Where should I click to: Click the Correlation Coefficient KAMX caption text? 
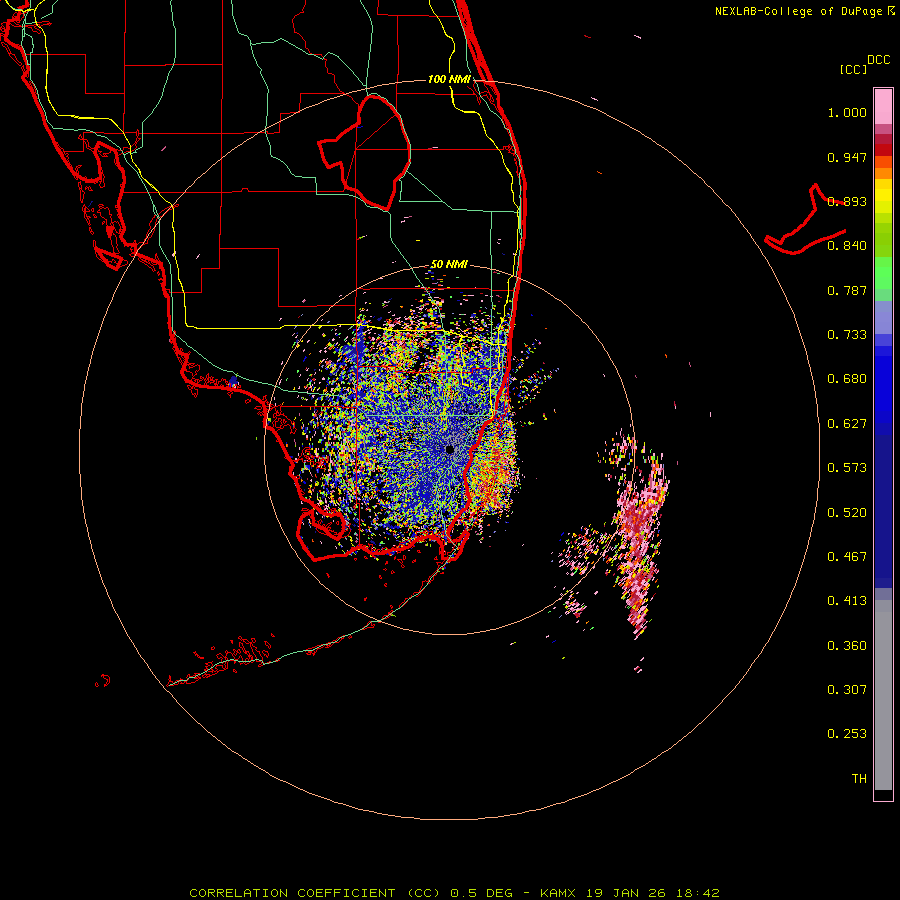coord(454,893)
